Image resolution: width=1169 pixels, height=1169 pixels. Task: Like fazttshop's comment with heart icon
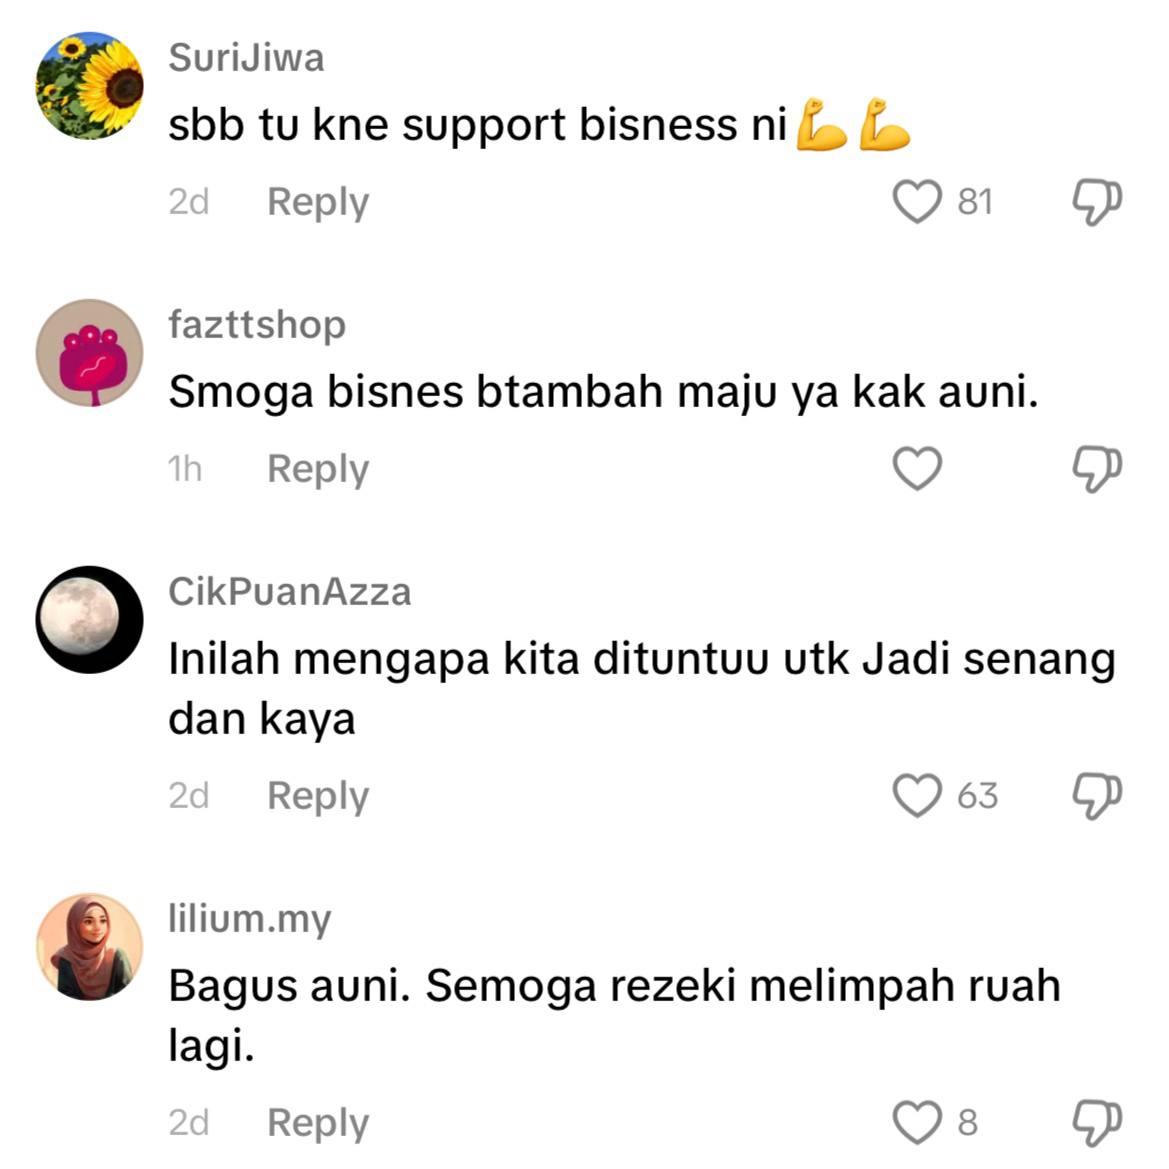click(x=917, y=469)
